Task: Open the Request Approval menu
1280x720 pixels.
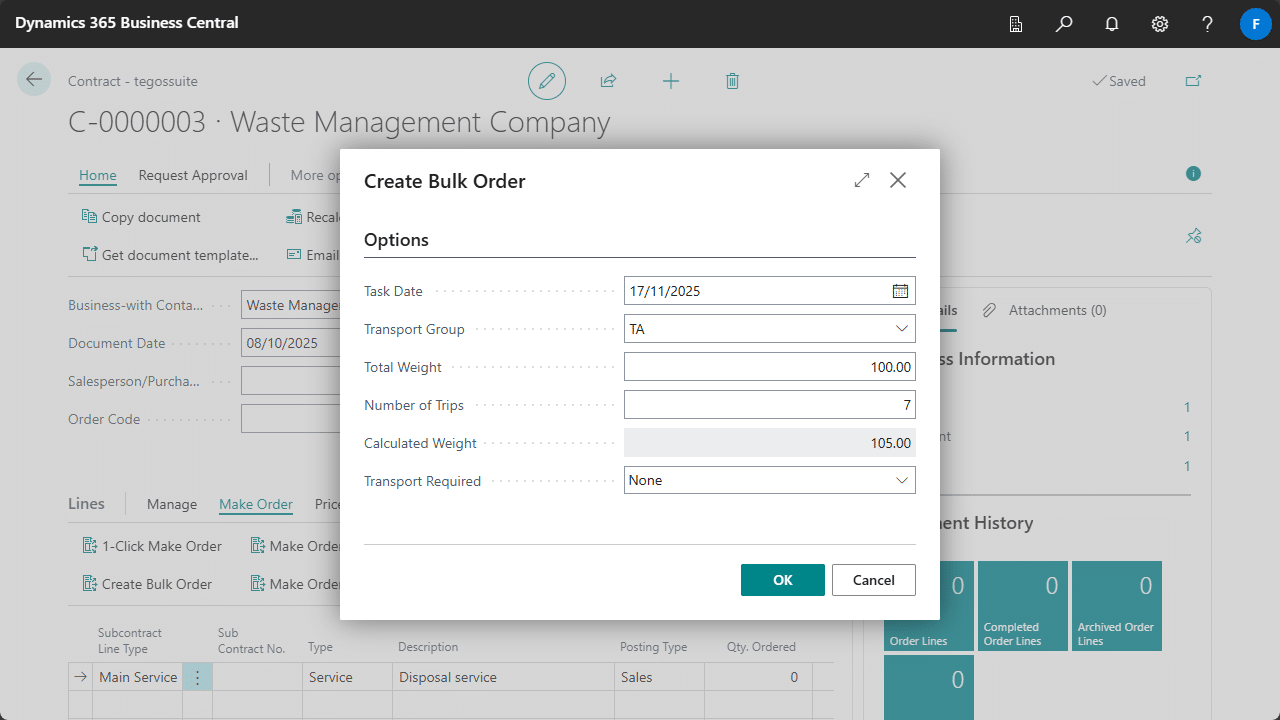Action: (193, 175)
